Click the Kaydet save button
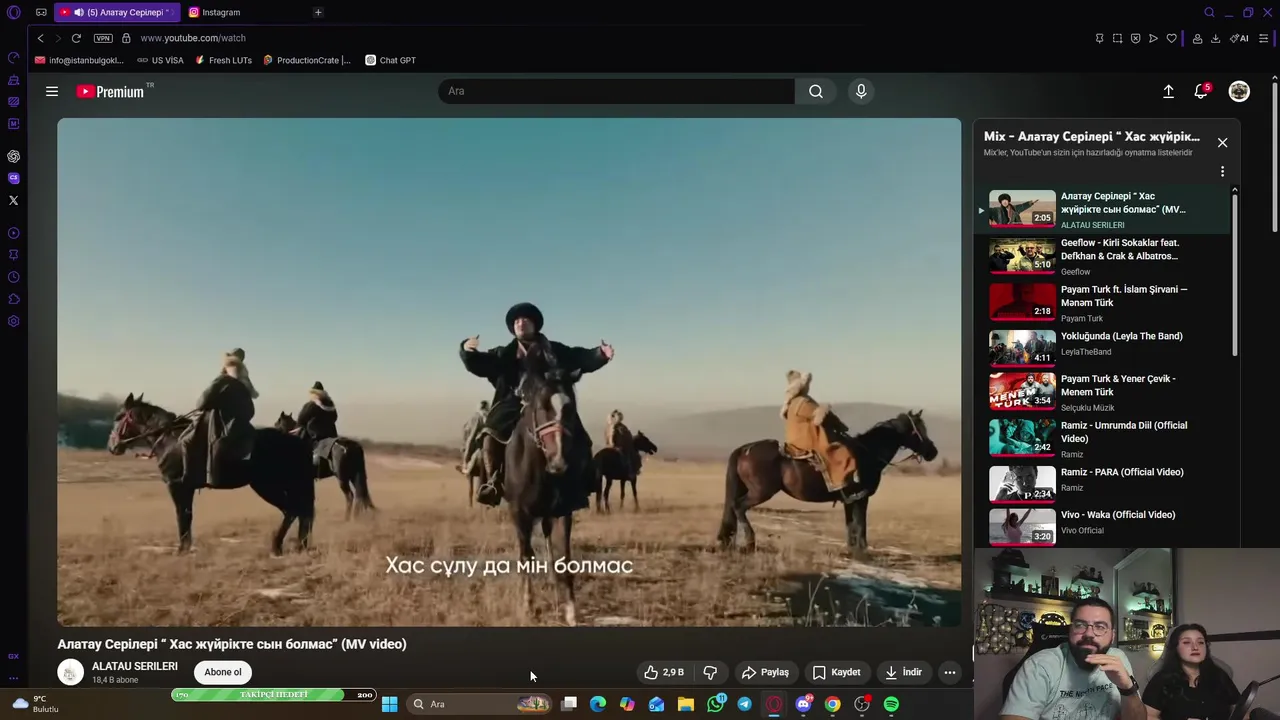This screenshot has width=1280, height=720. click(836, 672)
